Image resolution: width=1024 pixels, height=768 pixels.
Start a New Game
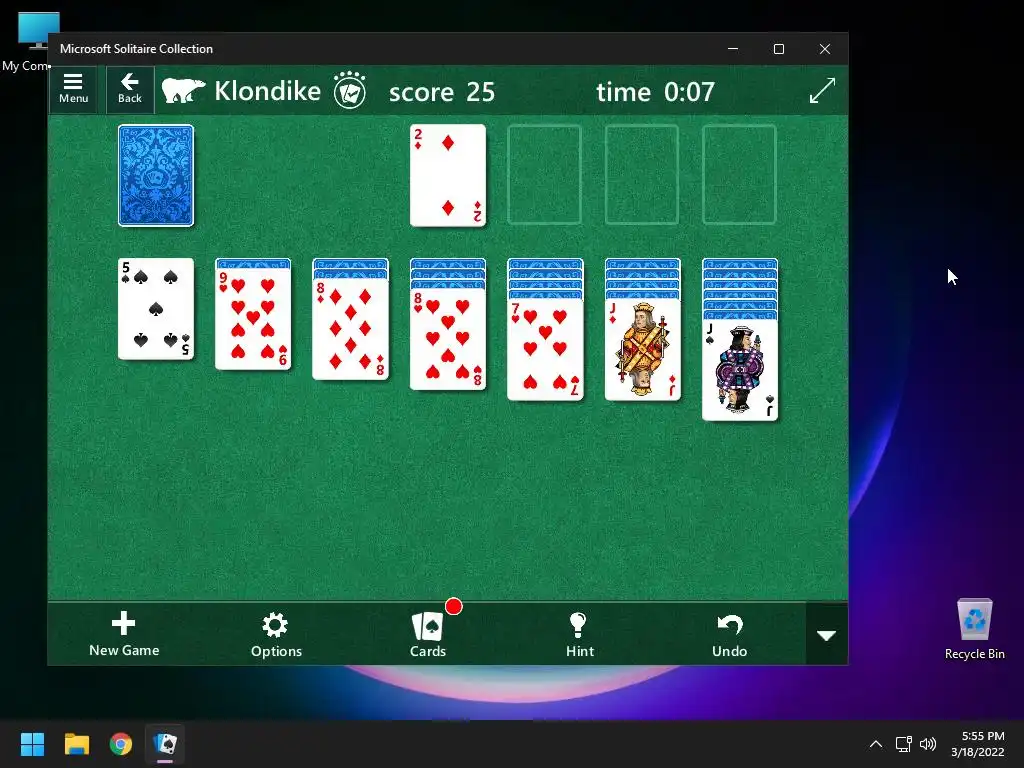(124, 634)
